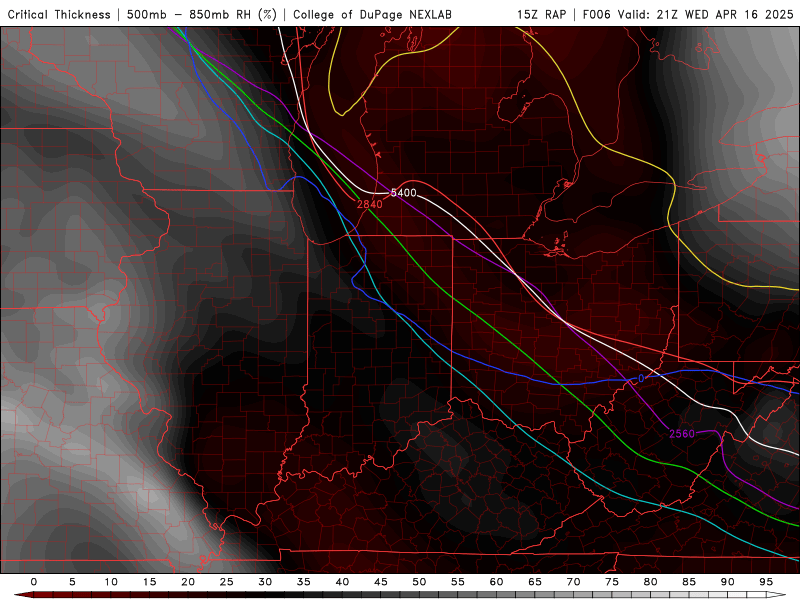800x600 pixels.
Task: Click the colorbar value 5
Action: (x=72, y=582)
